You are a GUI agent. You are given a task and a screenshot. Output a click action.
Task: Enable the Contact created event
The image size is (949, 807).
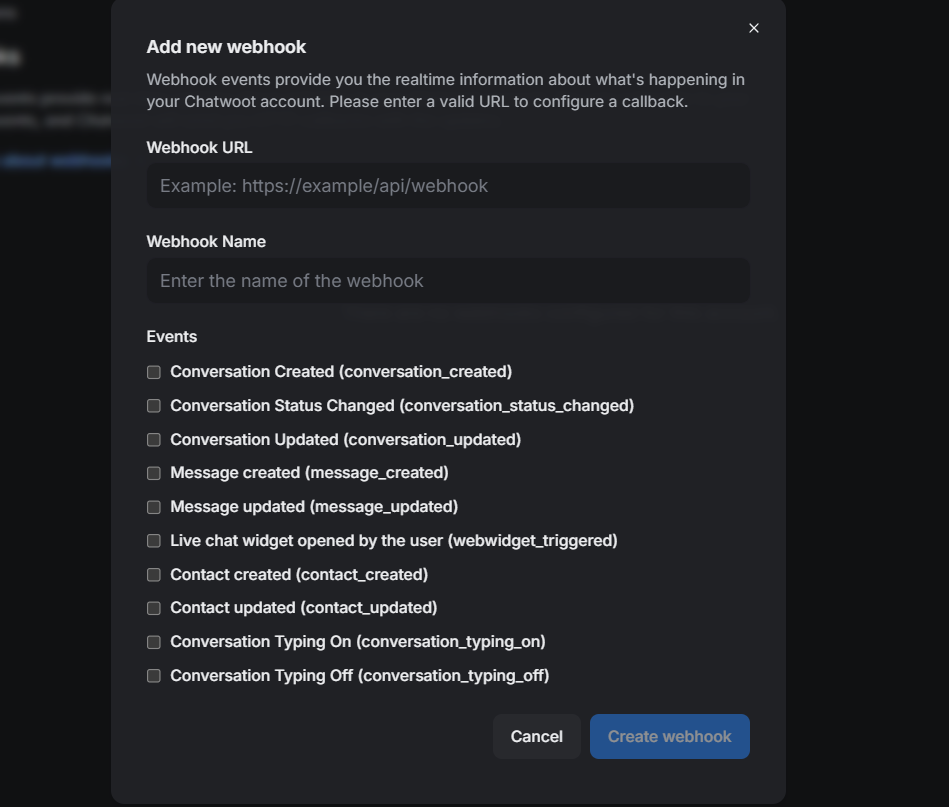tap(154, 575)
